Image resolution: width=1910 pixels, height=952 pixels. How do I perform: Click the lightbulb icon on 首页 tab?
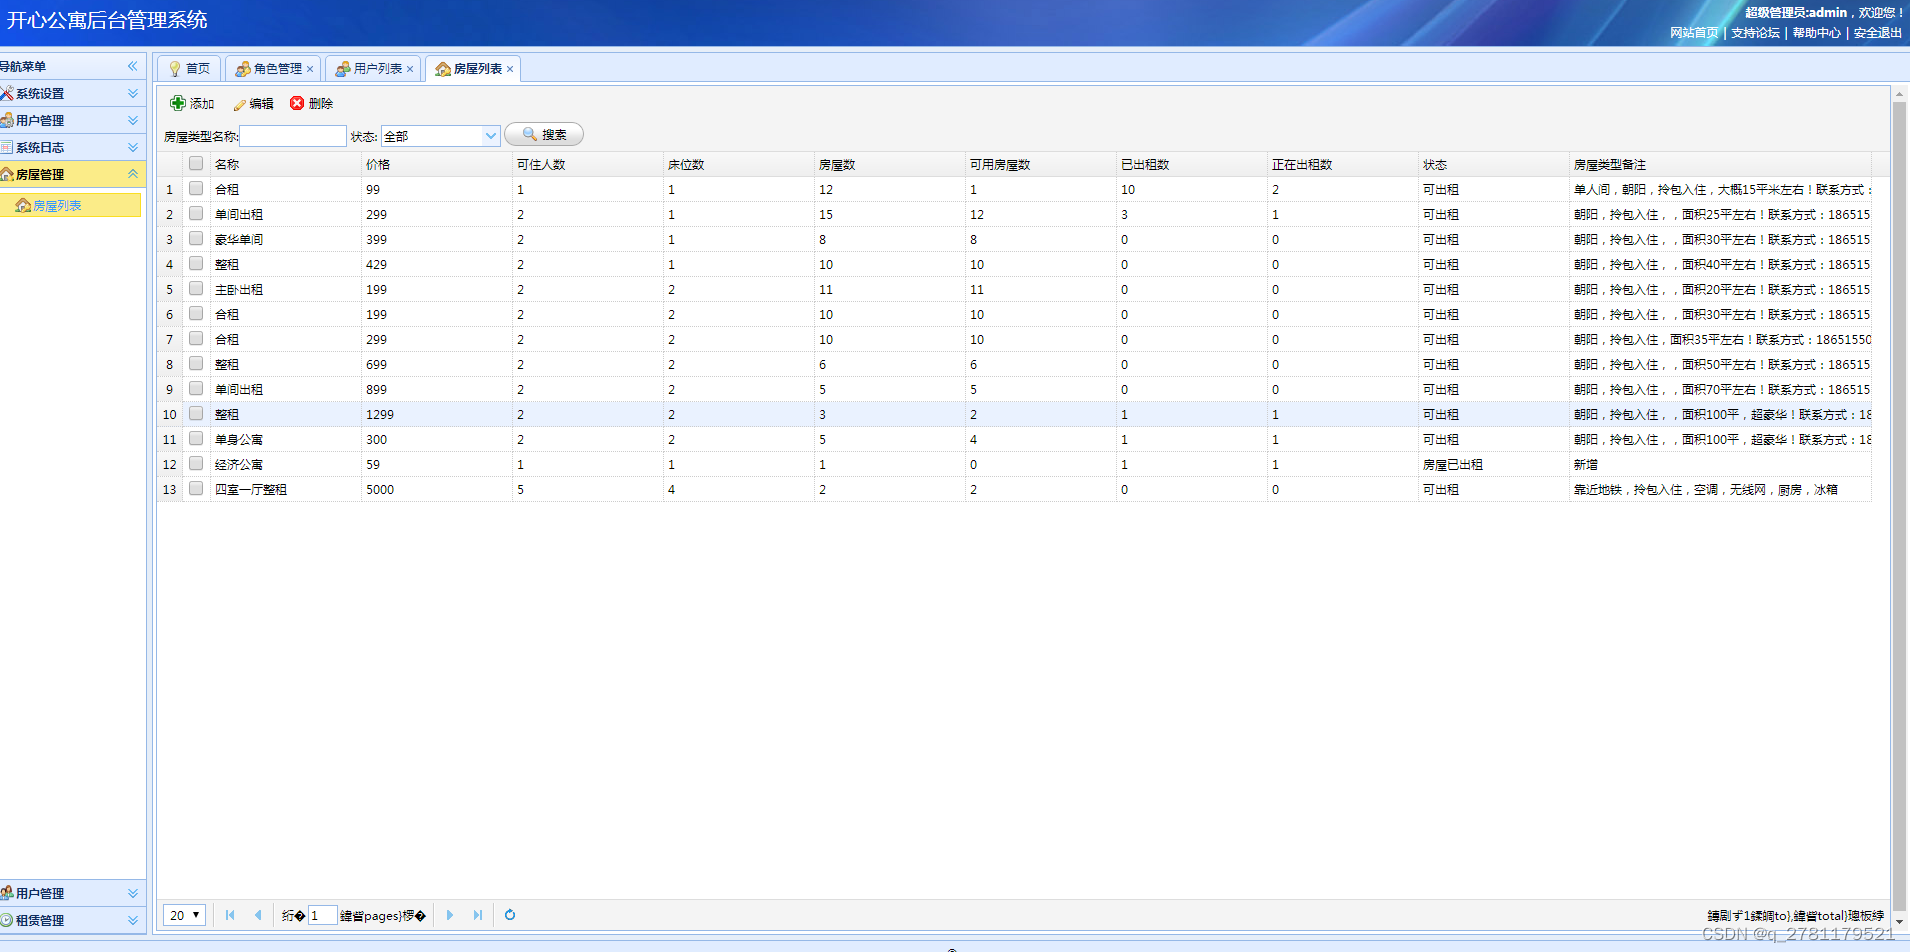coord(175,69)
